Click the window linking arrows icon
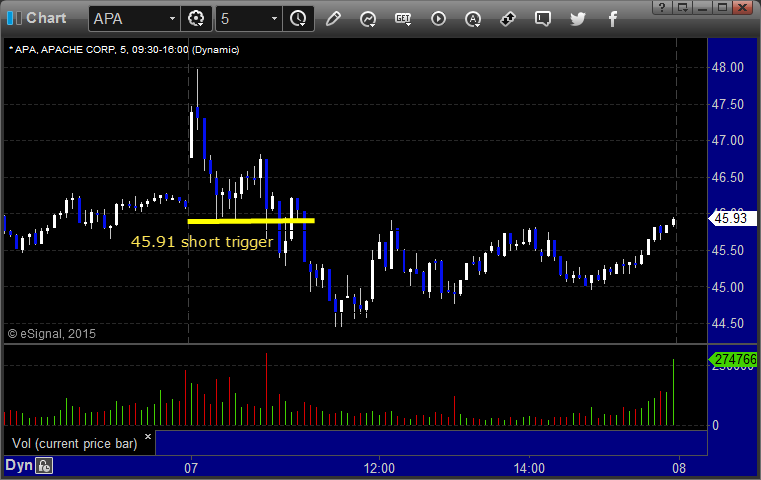The image size is (761, 480). coord(508,19)
